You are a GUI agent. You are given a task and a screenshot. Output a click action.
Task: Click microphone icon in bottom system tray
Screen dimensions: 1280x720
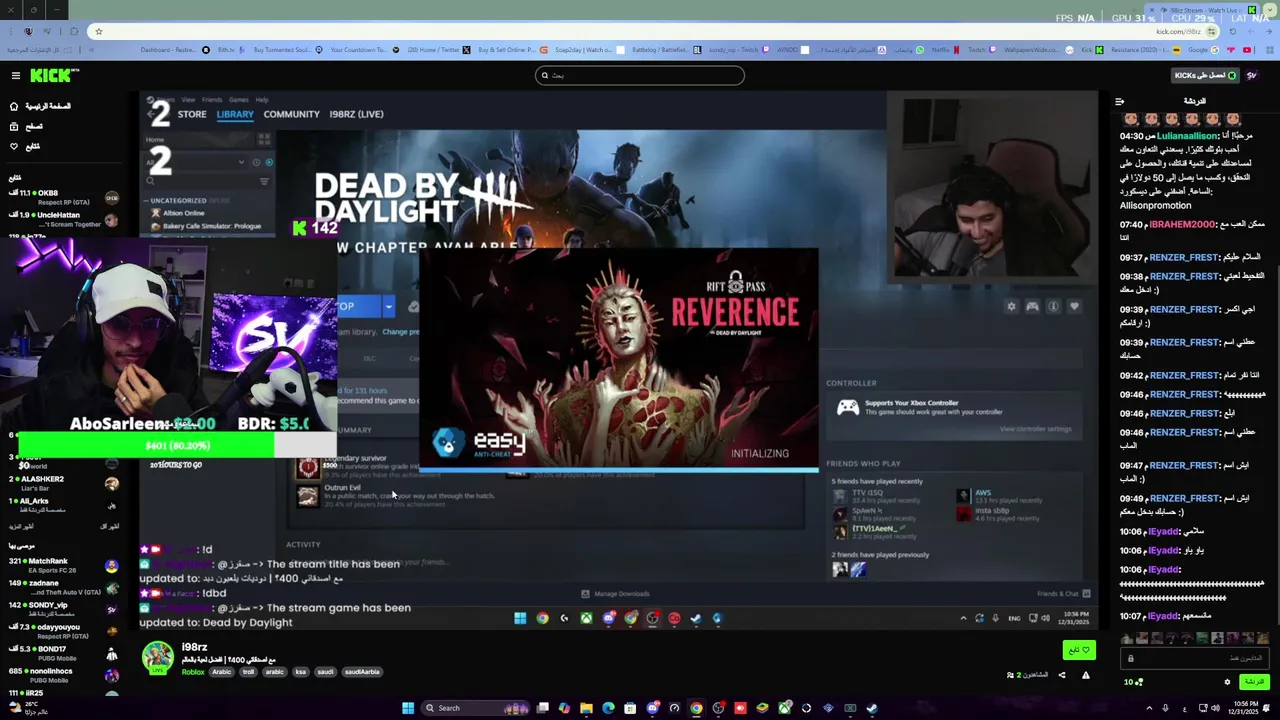point(1164,708)
